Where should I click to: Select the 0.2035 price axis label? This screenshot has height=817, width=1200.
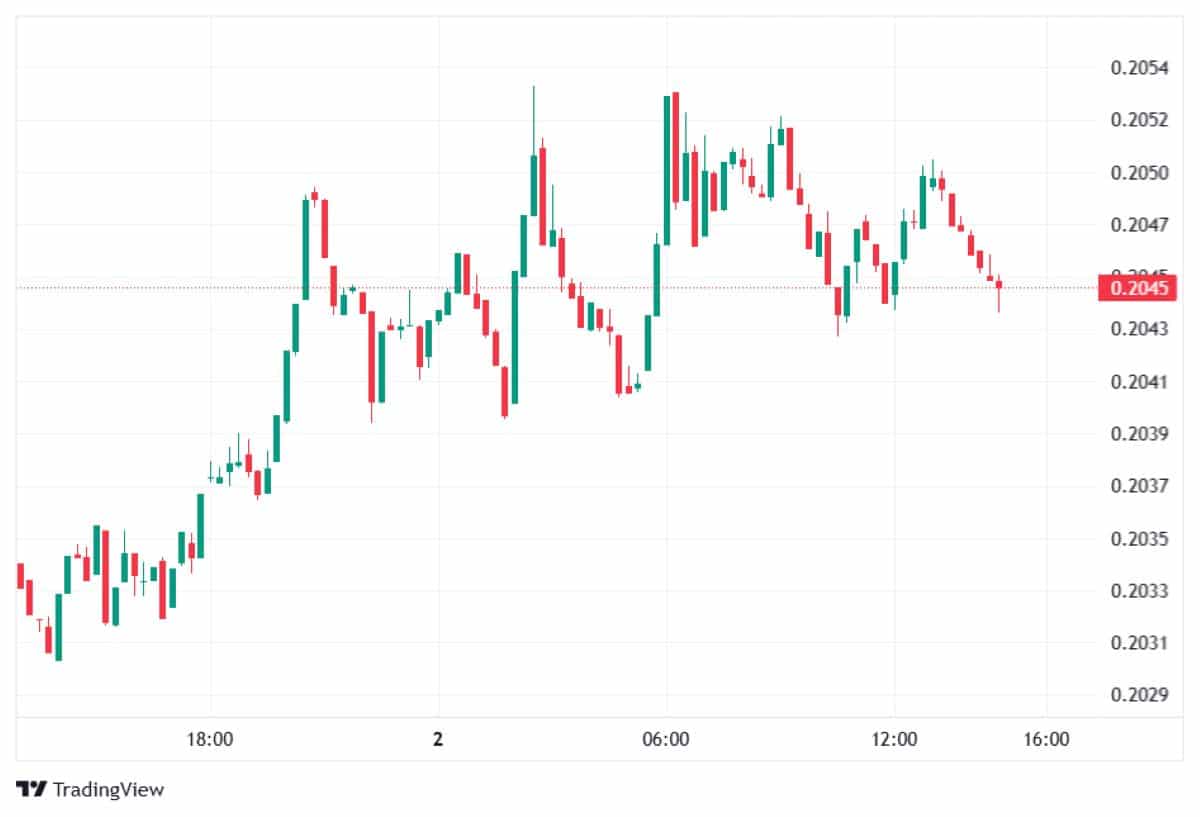point(1139,539)
